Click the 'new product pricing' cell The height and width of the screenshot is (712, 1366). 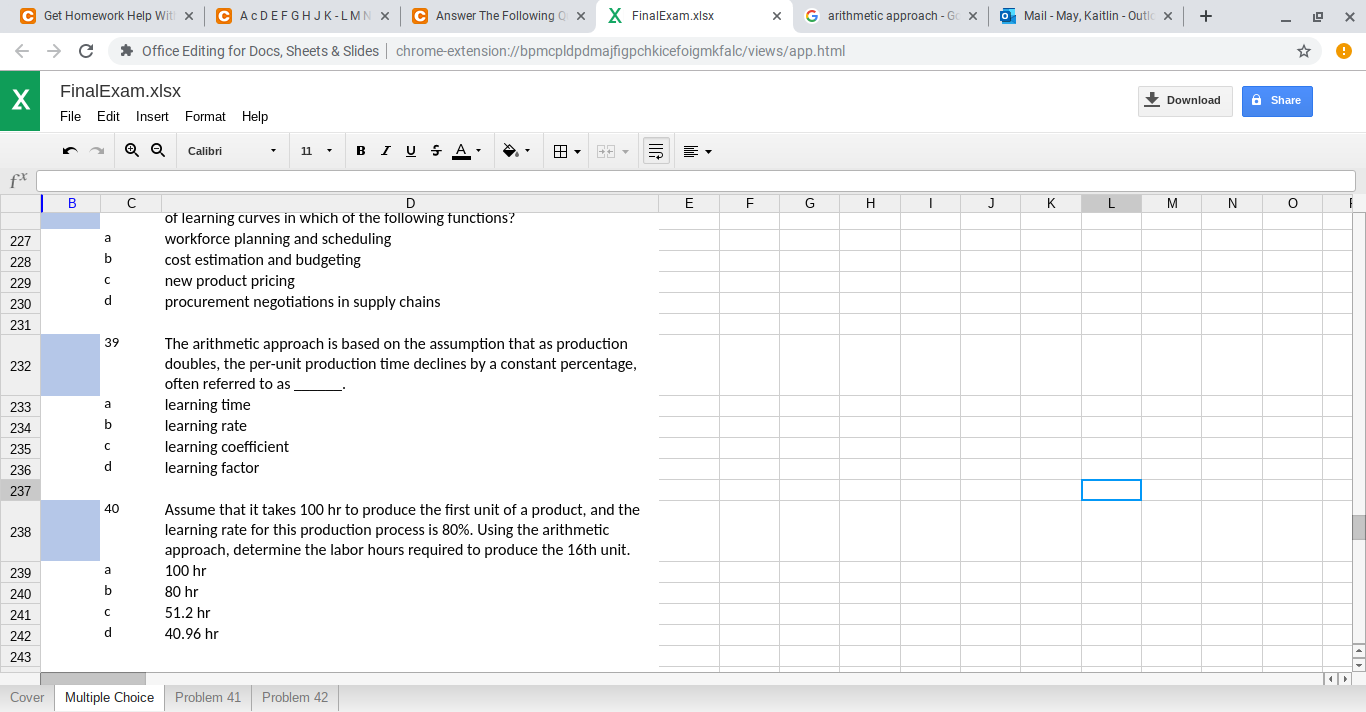click(x=410, y=281)
